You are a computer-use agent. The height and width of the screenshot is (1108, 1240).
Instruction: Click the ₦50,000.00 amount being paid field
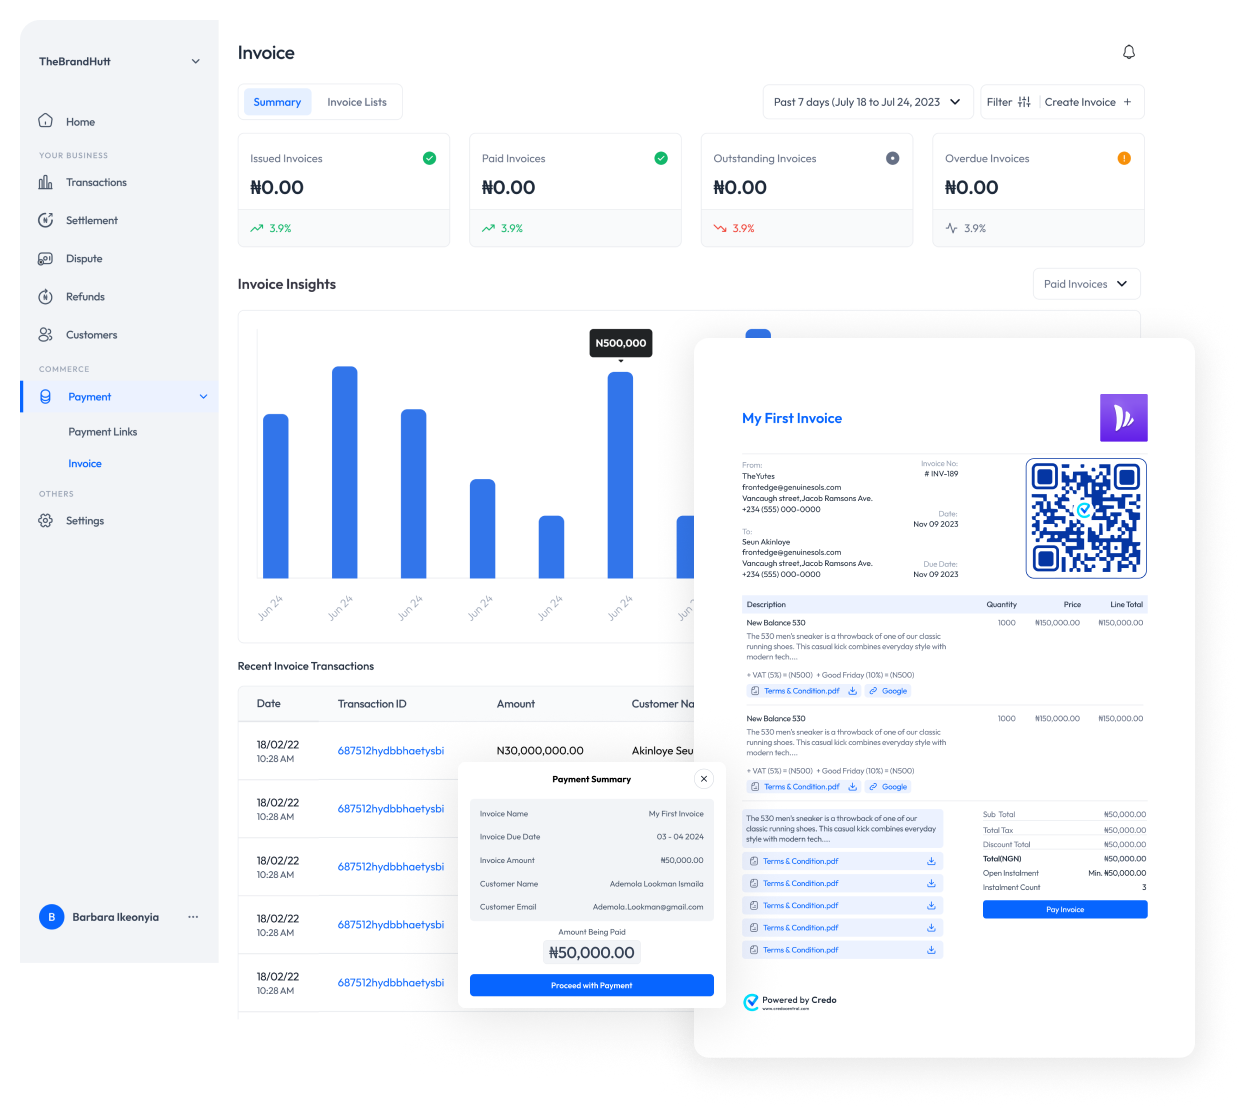tap(592, 953)
